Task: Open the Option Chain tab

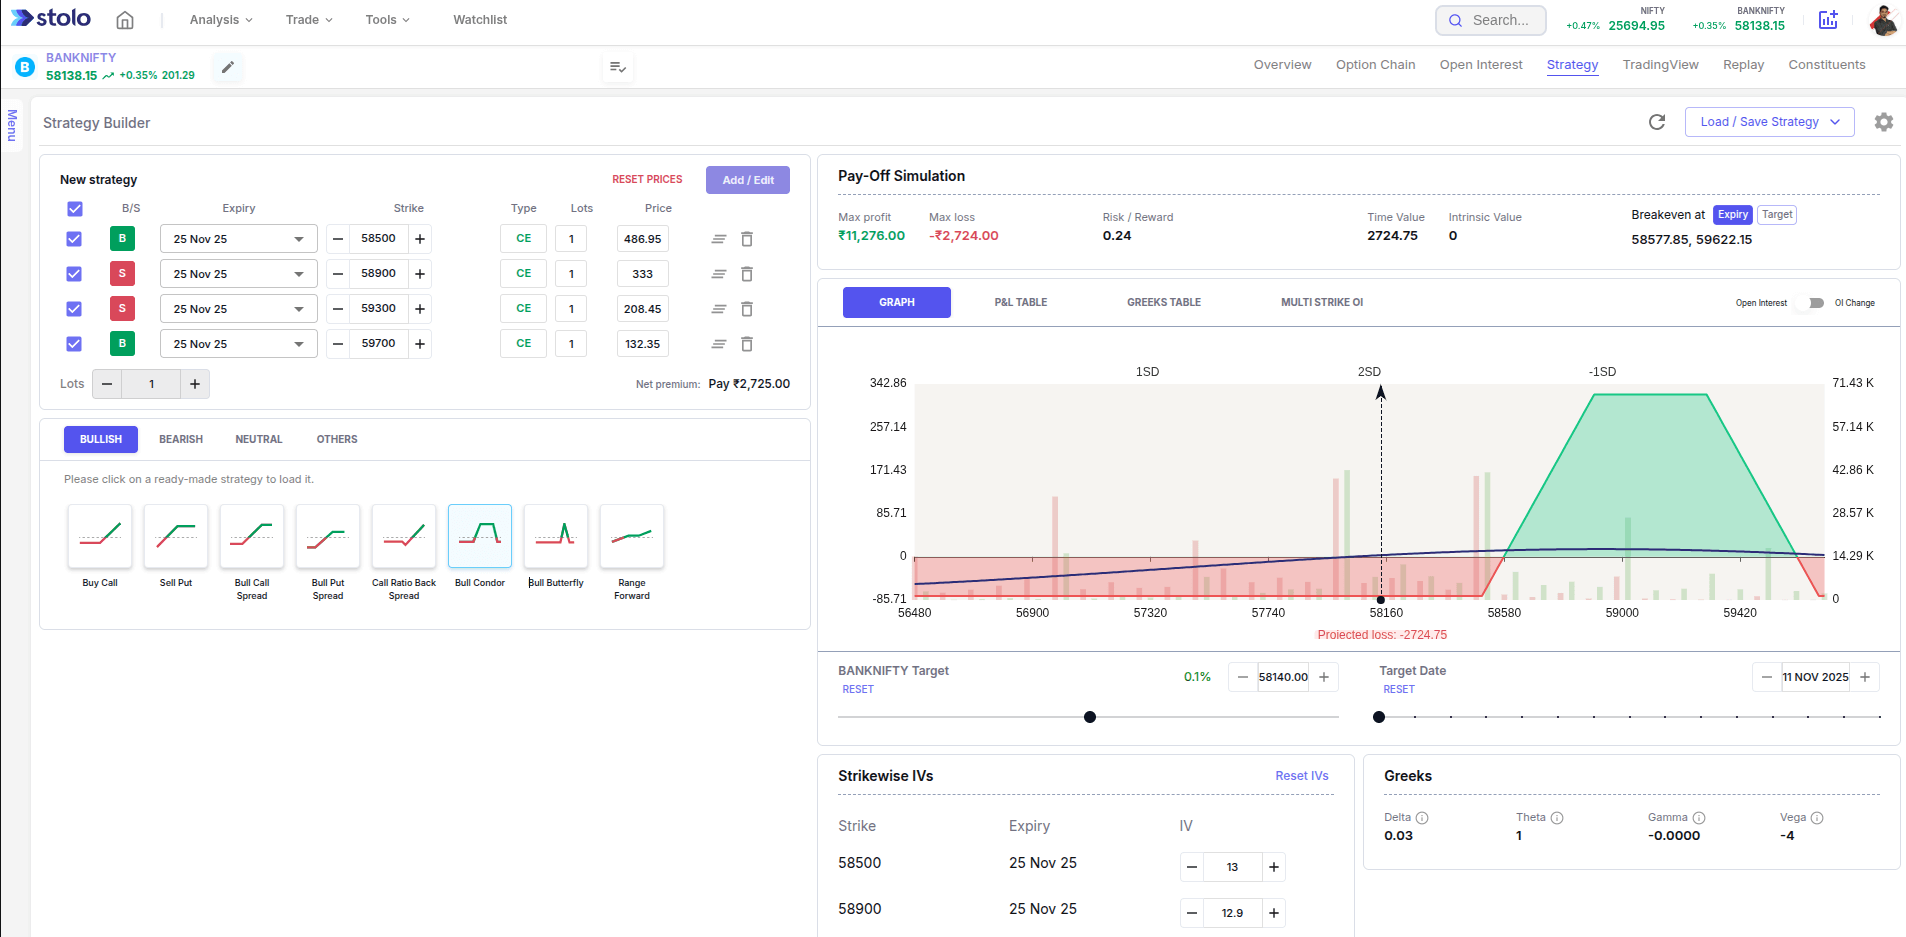Action: [1375, 65]
